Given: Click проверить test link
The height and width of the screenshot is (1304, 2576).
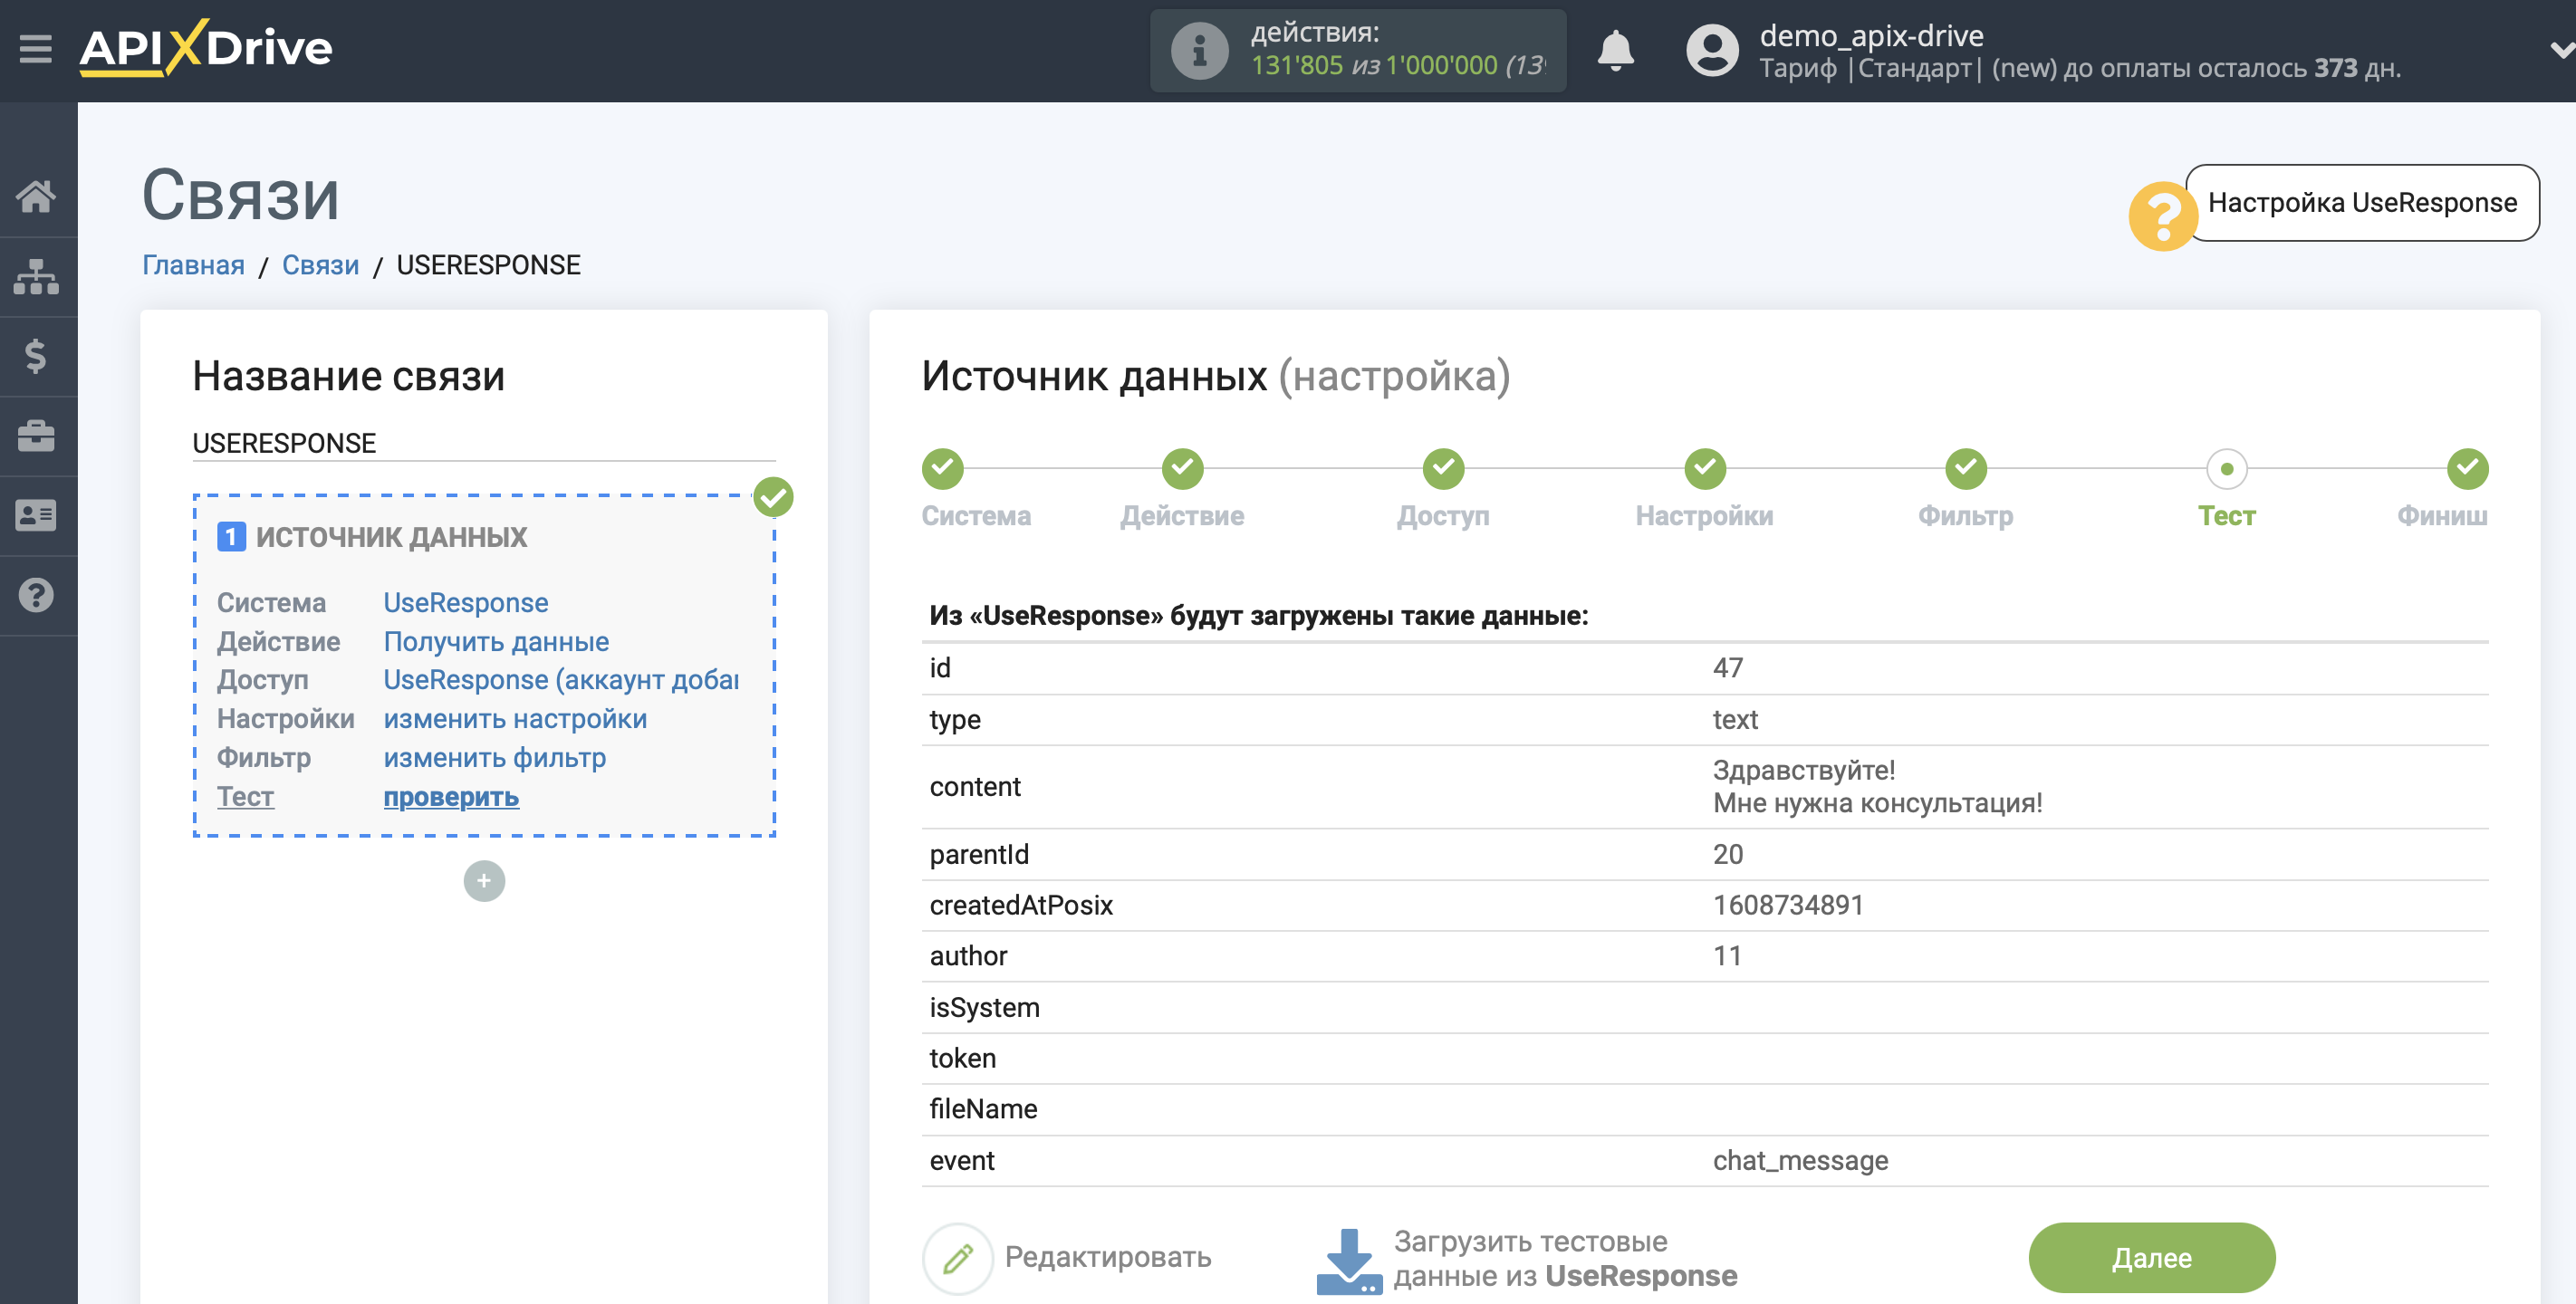Looking at the screenshot, I should (x=451, y=797).
